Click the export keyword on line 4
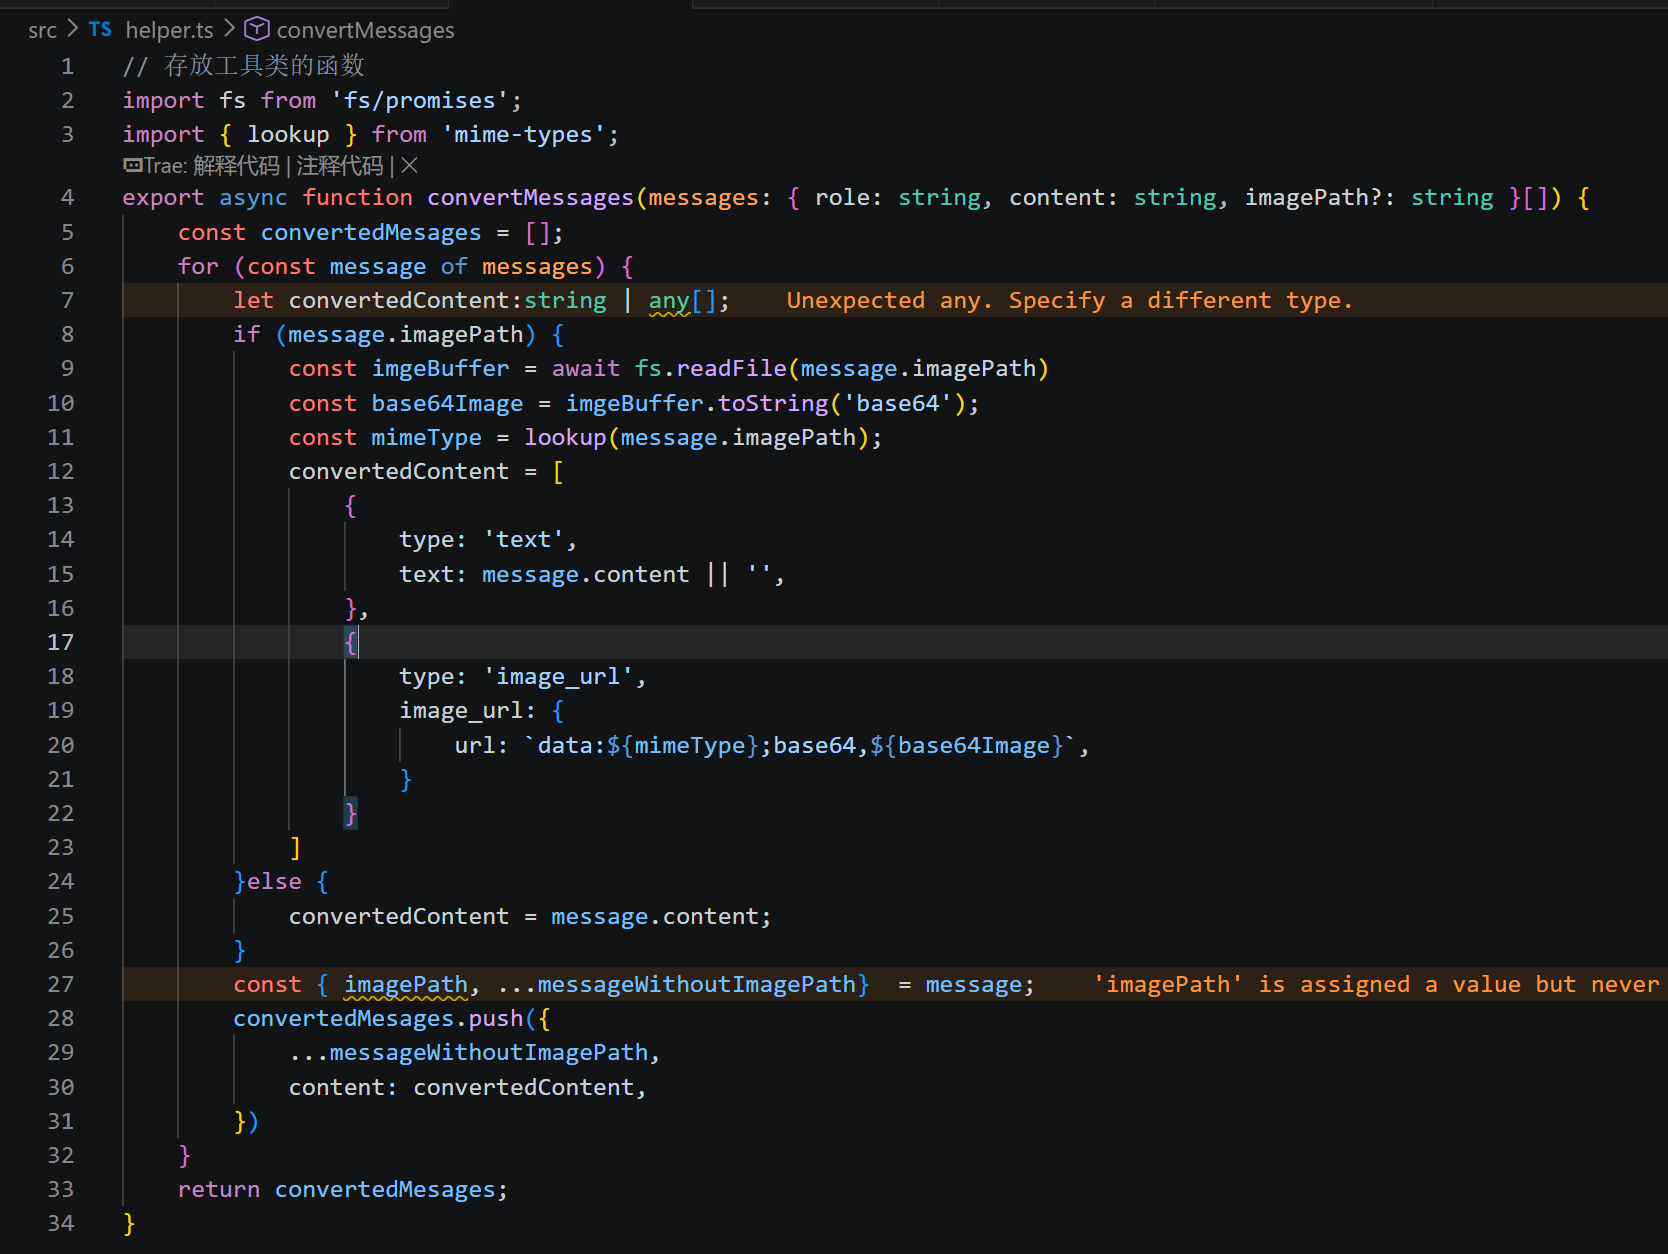The width and height of the screenshot is (1668, 1254). click(163, 198)
